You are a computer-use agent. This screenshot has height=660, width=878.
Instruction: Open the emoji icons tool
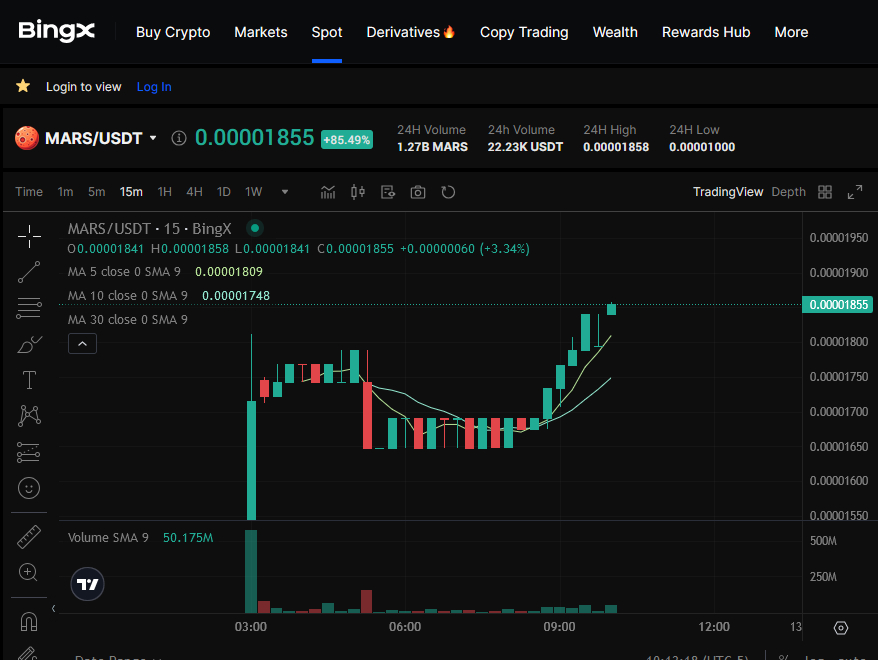pyautogui.click(x=29, y=488)
